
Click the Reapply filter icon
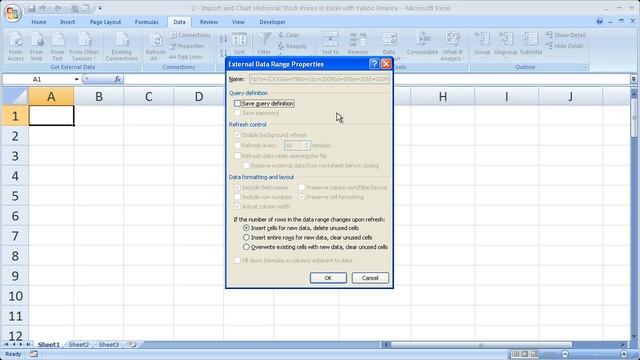click(281, 46)
